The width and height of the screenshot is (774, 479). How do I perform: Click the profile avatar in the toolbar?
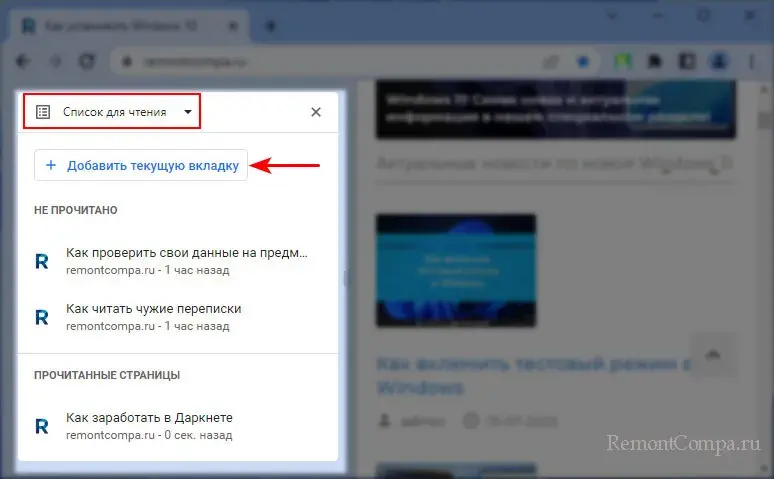point(718,60)
